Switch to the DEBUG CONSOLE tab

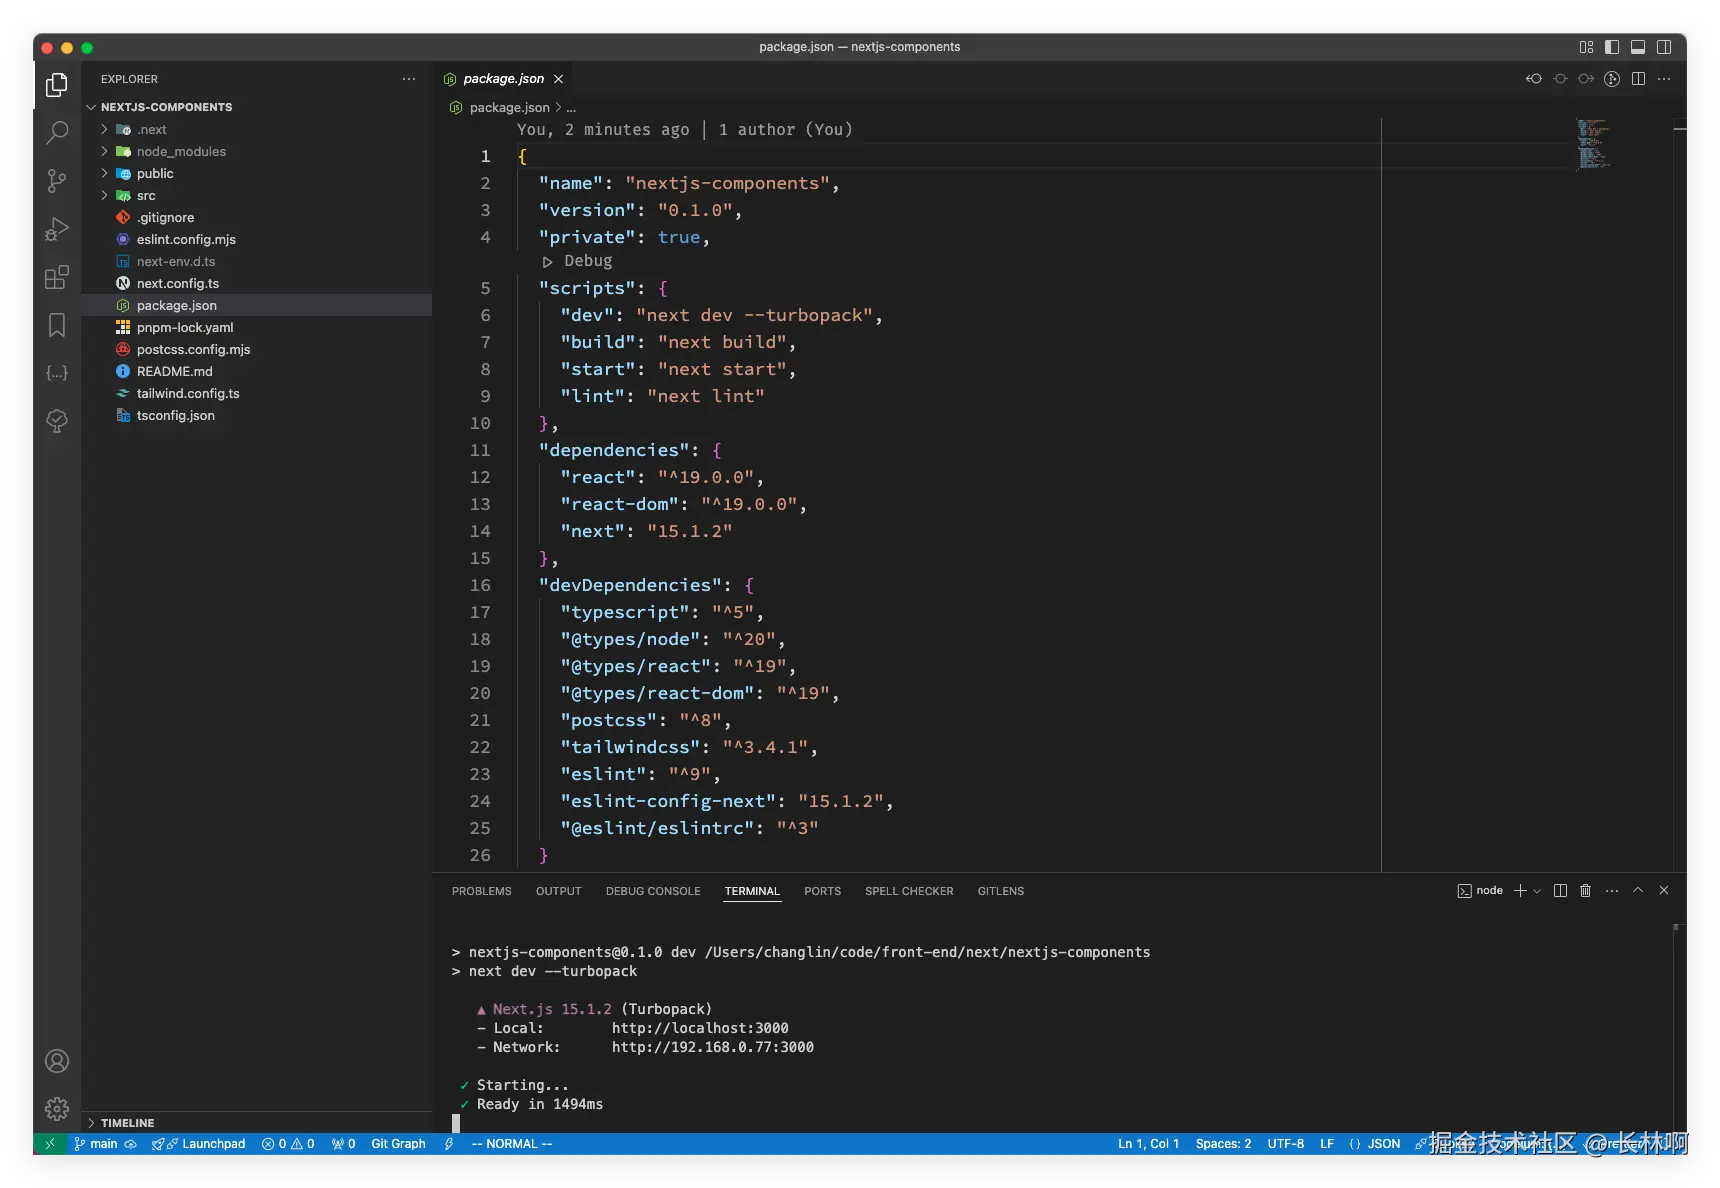point(652,891)
